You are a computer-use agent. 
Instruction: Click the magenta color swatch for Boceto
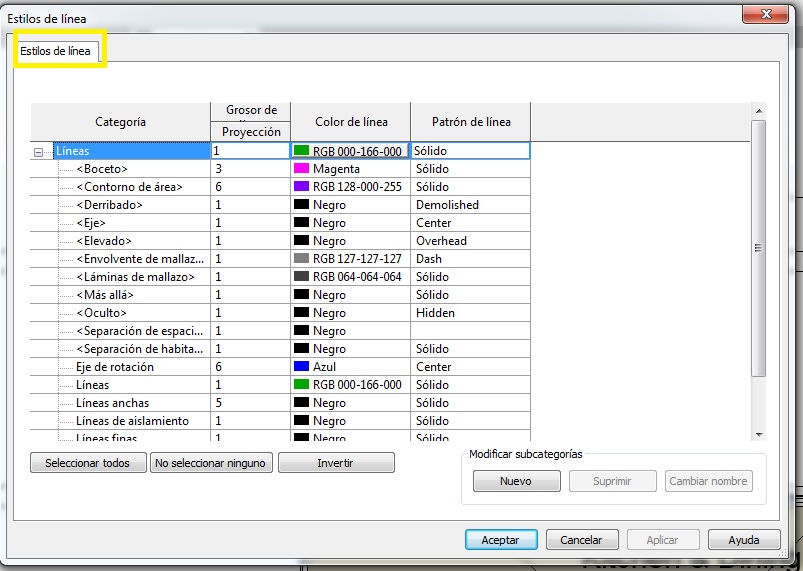[301, 169]
